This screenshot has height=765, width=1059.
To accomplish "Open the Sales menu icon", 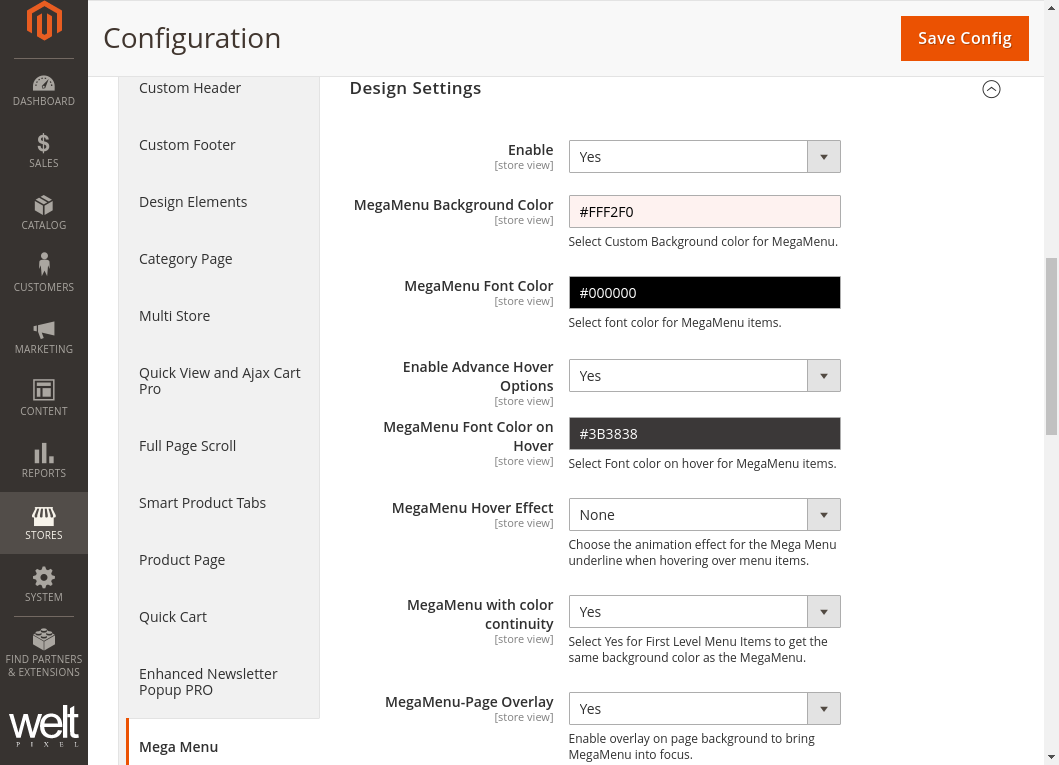I will [x=44, y=152].
